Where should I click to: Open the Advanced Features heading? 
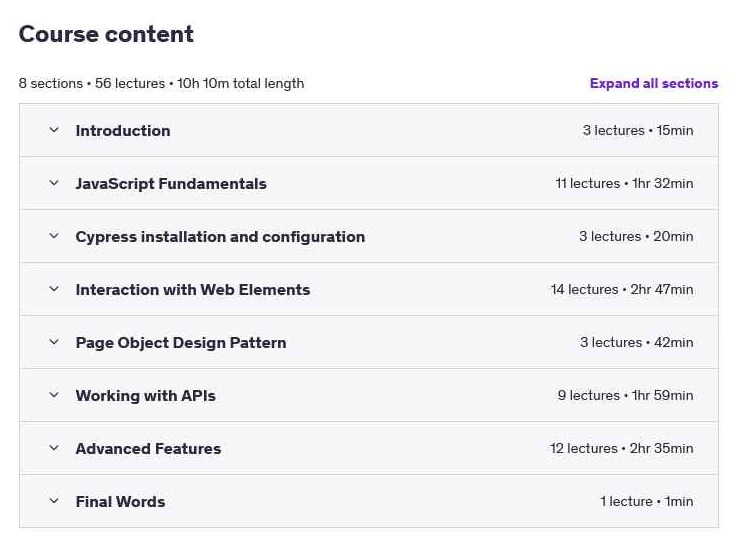click(x=148, y=449)
